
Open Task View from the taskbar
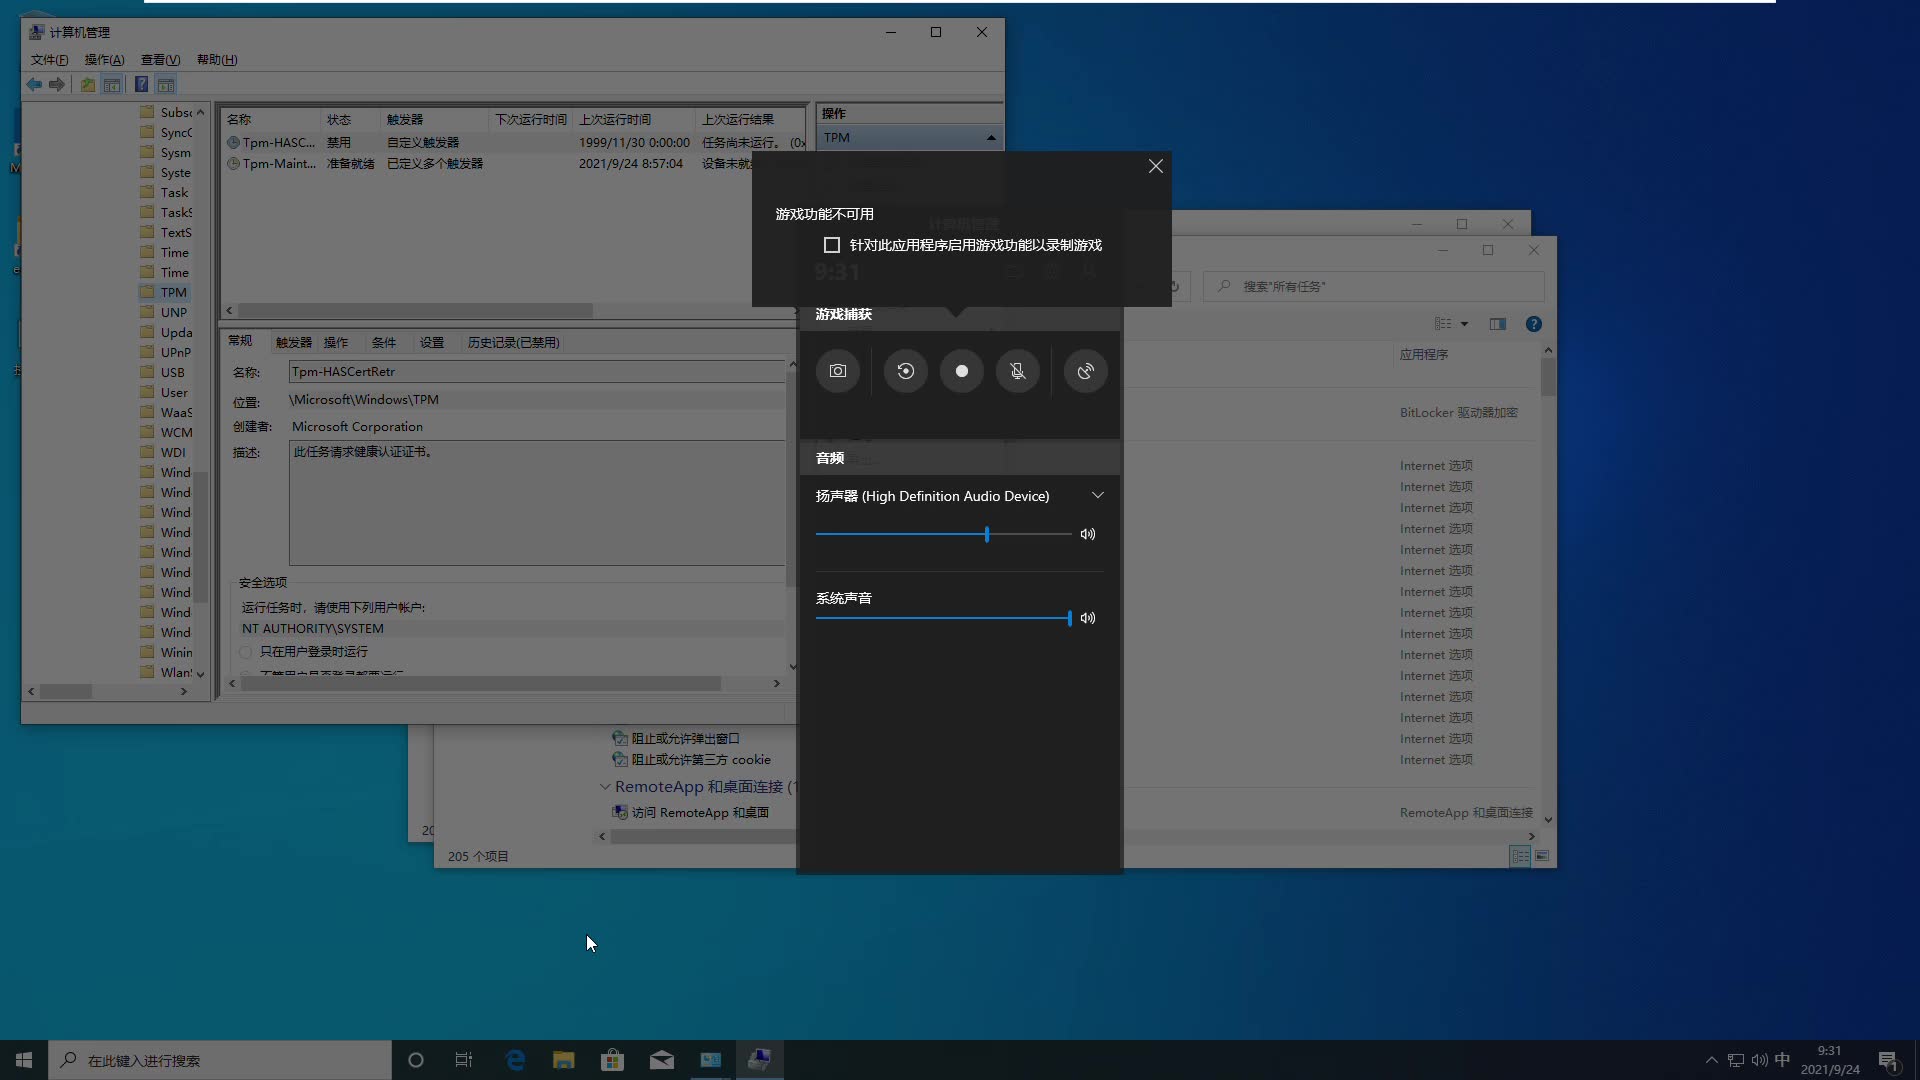464,1060
